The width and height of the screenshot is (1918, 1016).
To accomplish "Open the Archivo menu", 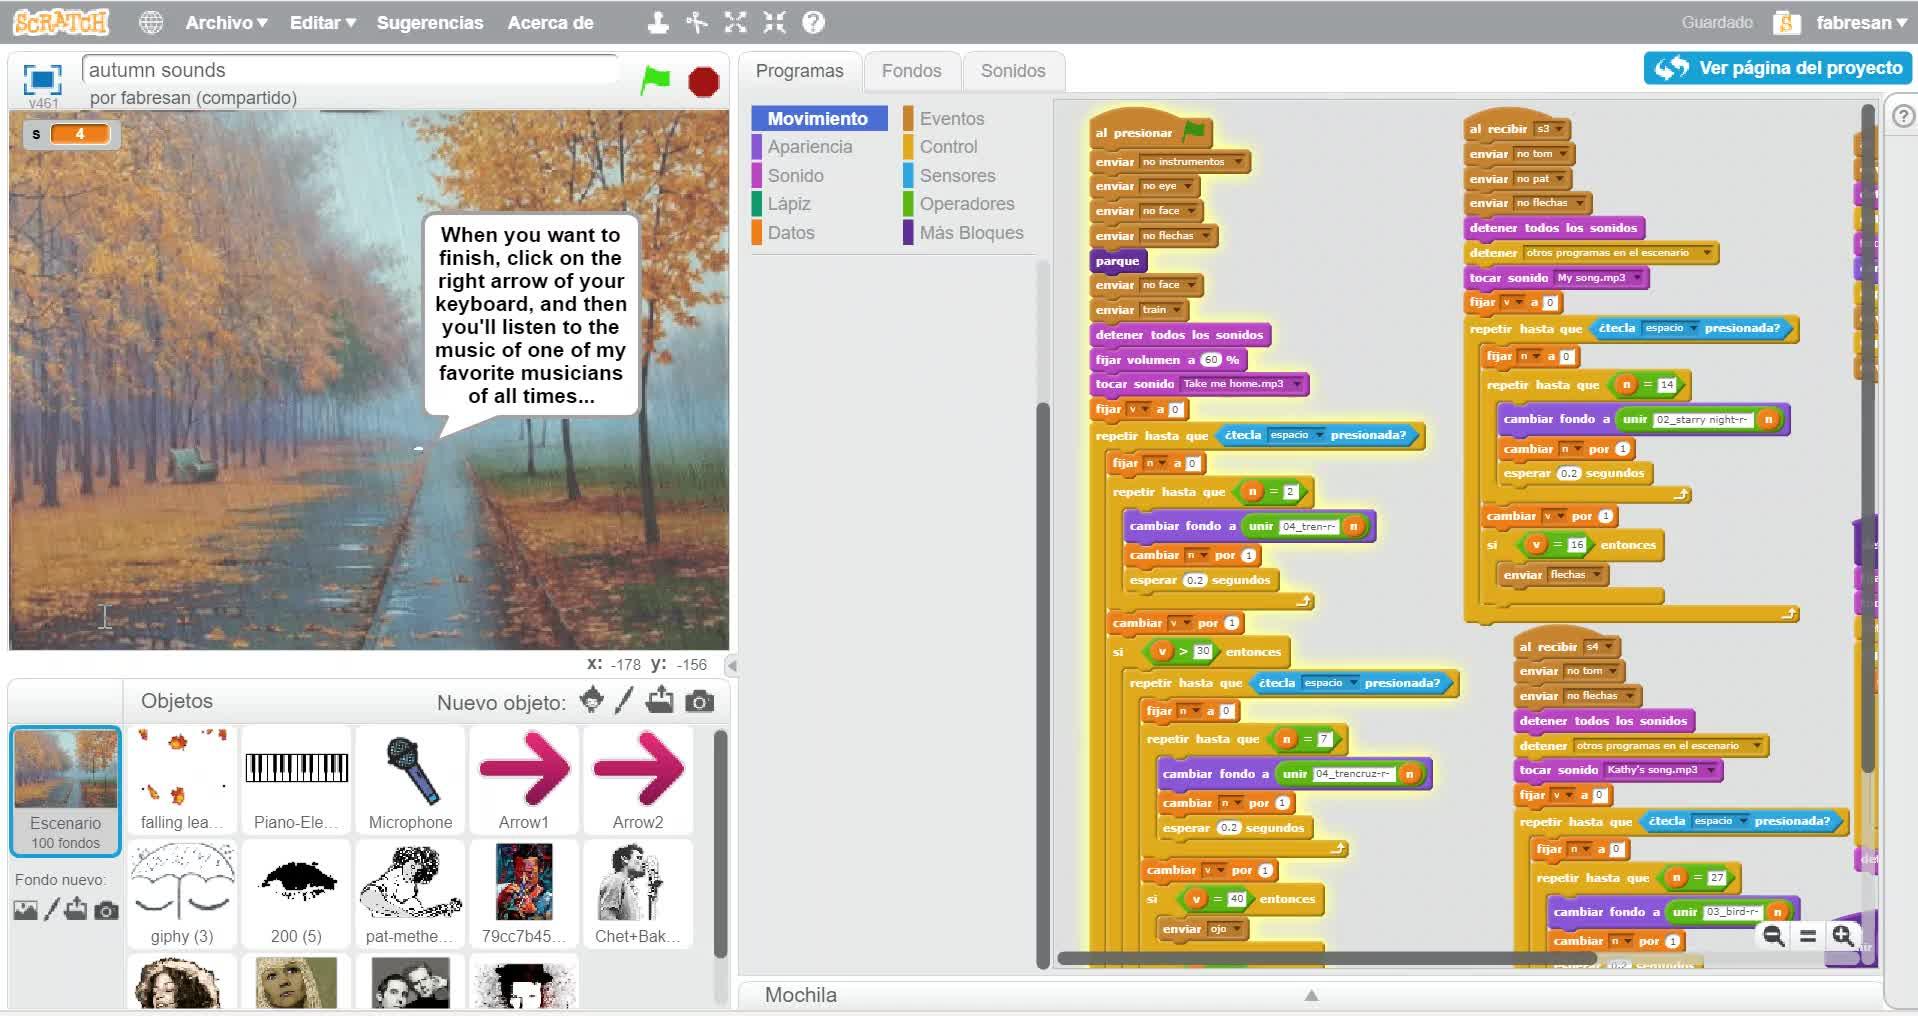I will pos(227,22).
